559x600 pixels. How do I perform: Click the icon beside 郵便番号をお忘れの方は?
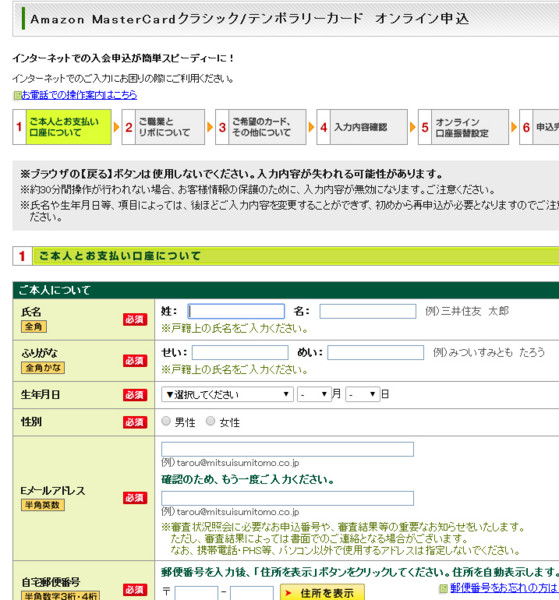tap(443, 588)
